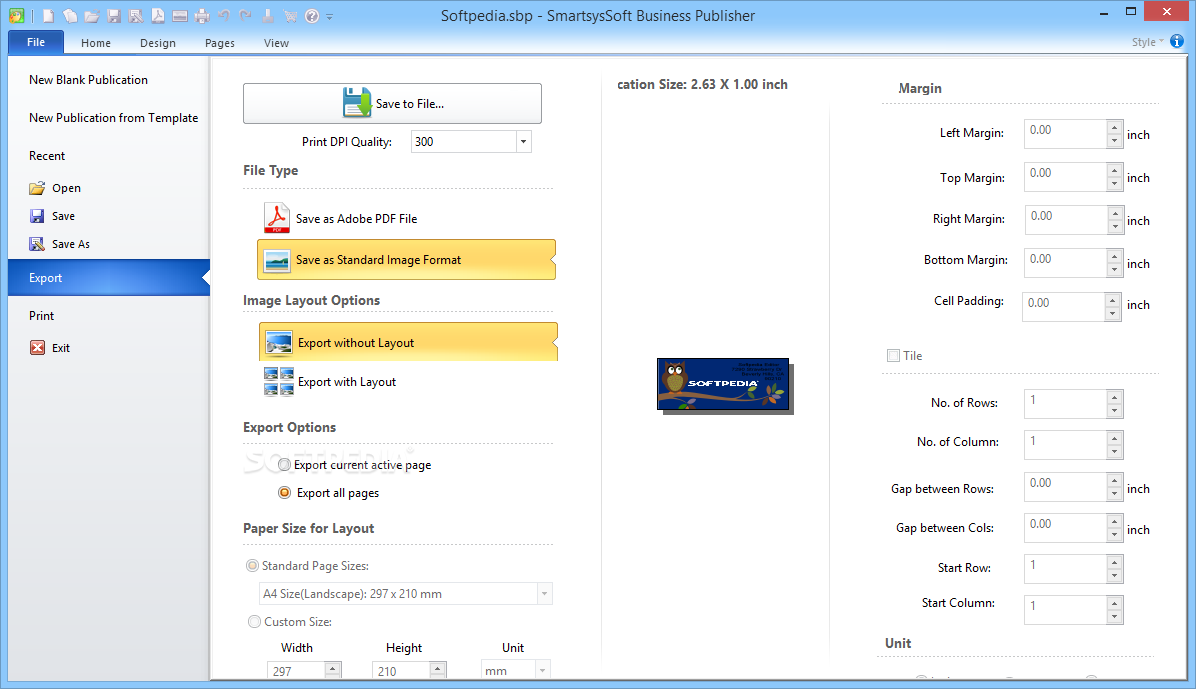This screenshot has height=689, width=1196.
Task: Increase No. of Rows with up arrow
Action: [1114, 398]
